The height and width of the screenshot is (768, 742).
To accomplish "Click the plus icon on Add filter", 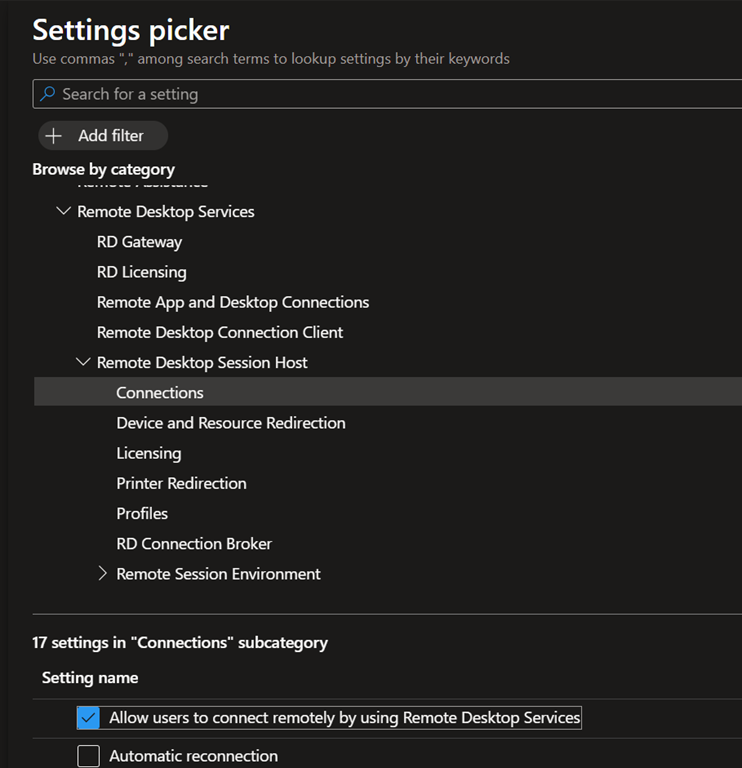I will [x=53, y=136].
